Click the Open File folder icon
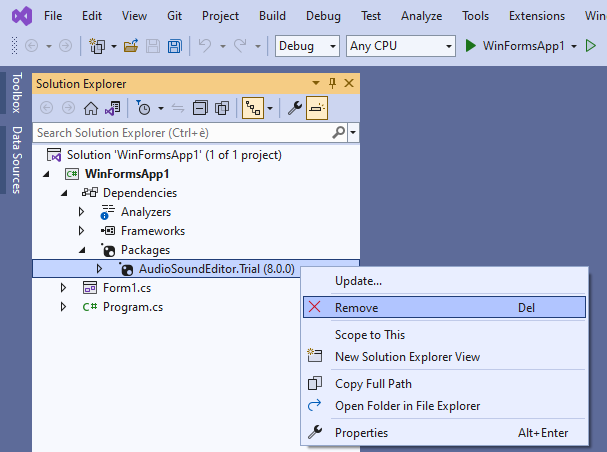607x452 pixels. pyautogui.click(x=131, y=46)
